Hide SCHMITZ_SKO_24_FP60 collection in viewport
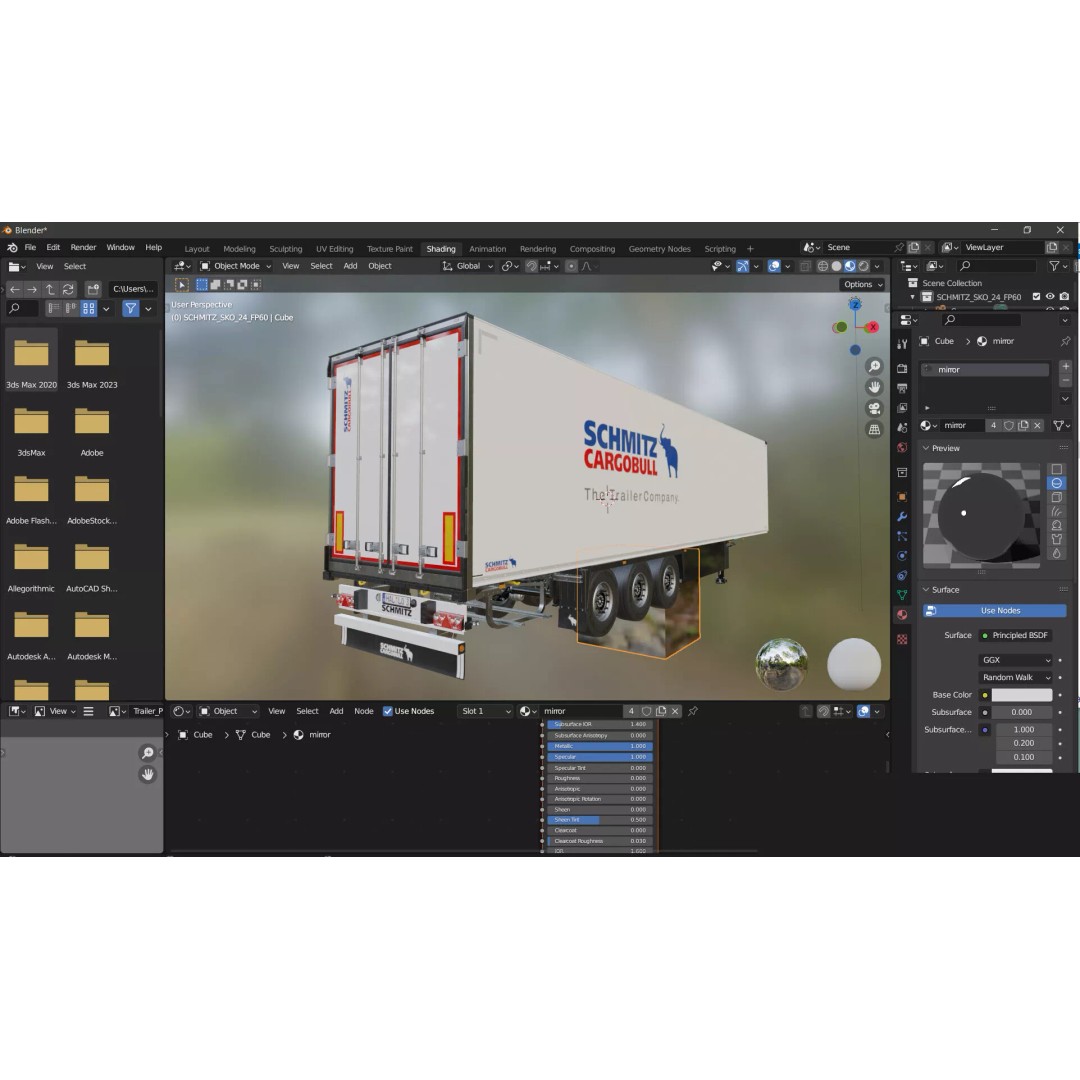Screen dimensions: 1080x1080 [1050, 297]
